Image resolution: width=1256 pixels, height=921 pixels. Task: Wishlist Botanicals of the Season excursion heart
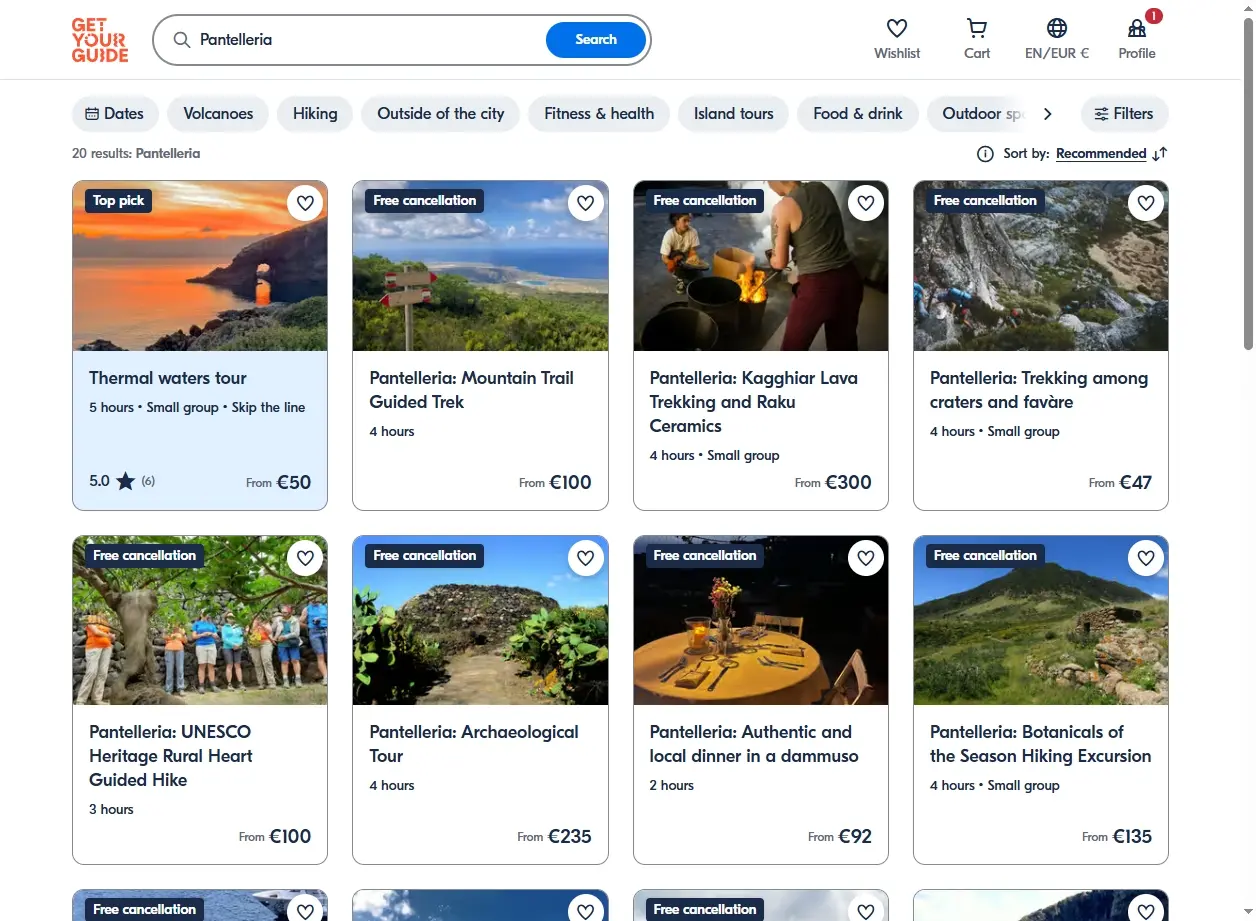pyautogui.click(x=1146, y=557)
